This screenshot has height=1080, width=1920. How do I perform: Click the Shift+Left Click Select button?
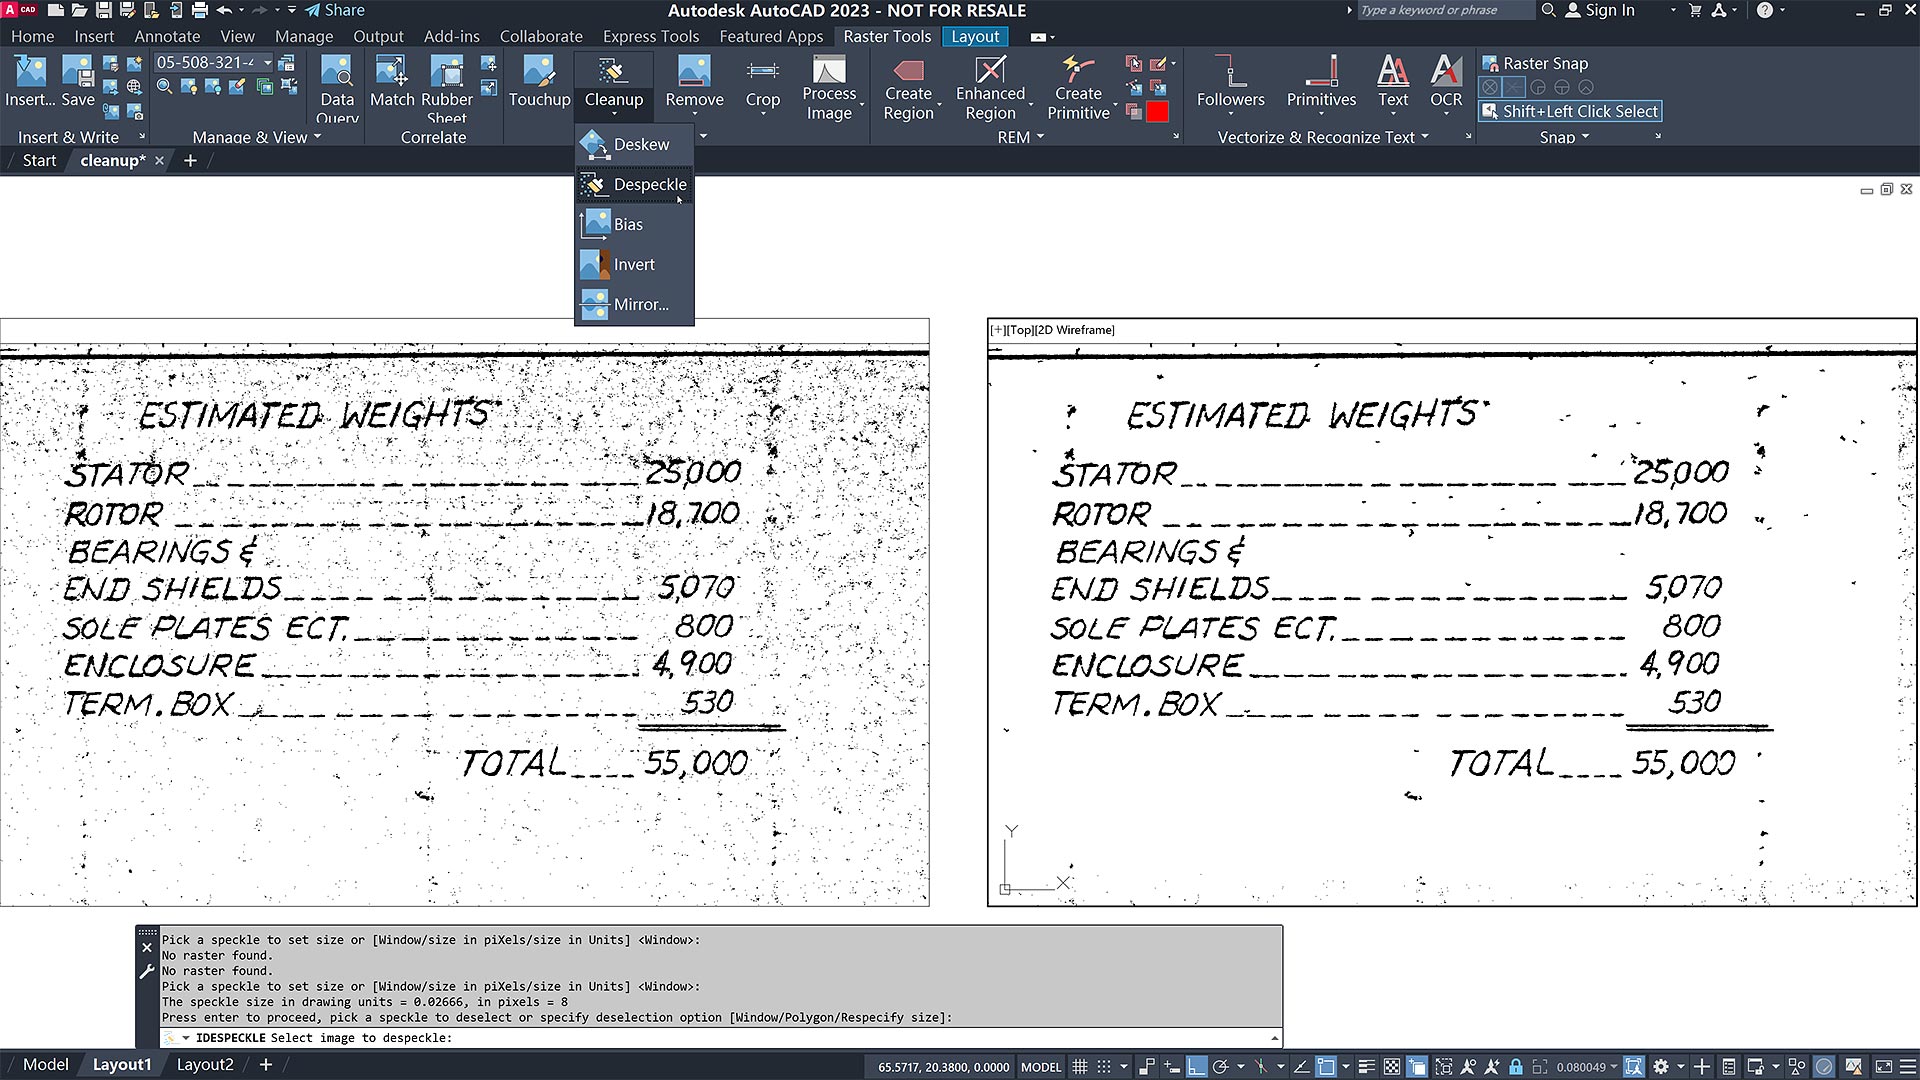(x=1570, y=111)
